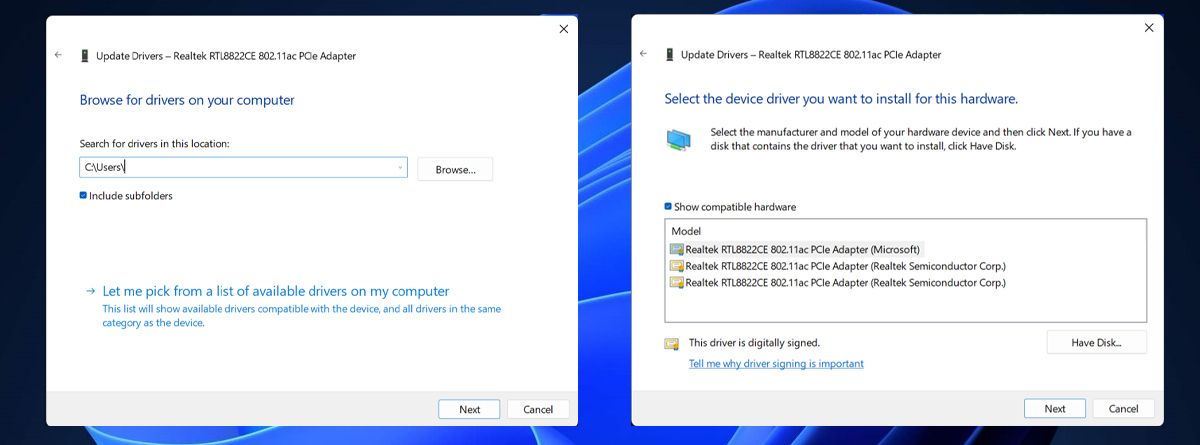Go back using right dialog's back arrow

click(643, 54)
